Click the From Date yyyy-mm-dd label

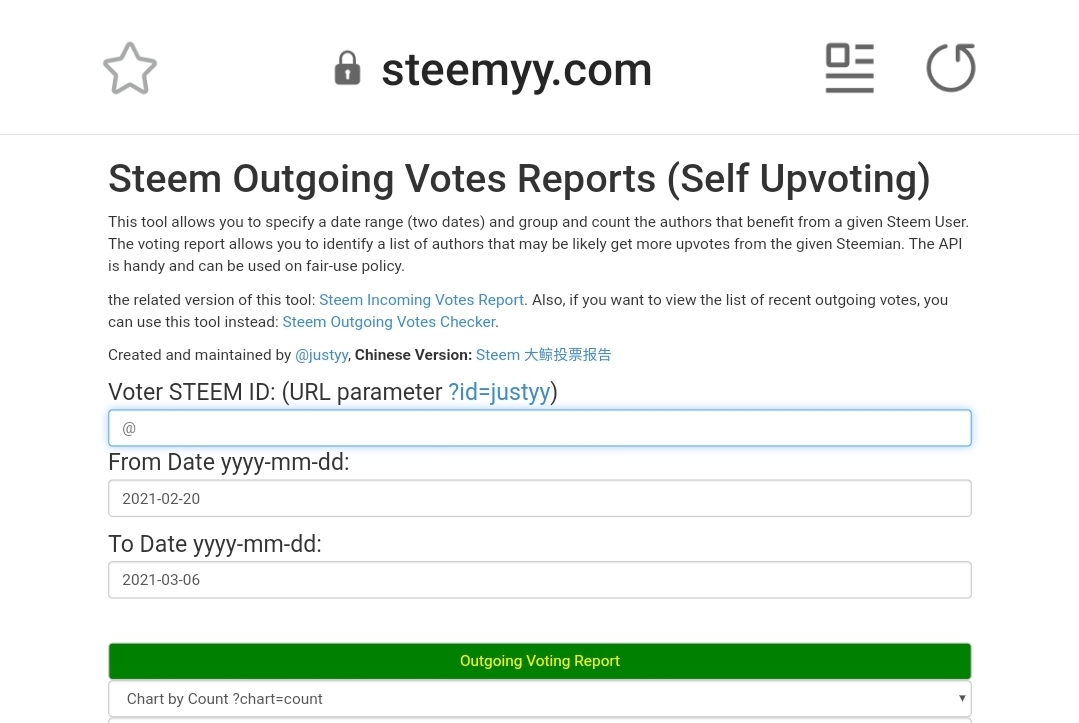[x=229, y=462]
